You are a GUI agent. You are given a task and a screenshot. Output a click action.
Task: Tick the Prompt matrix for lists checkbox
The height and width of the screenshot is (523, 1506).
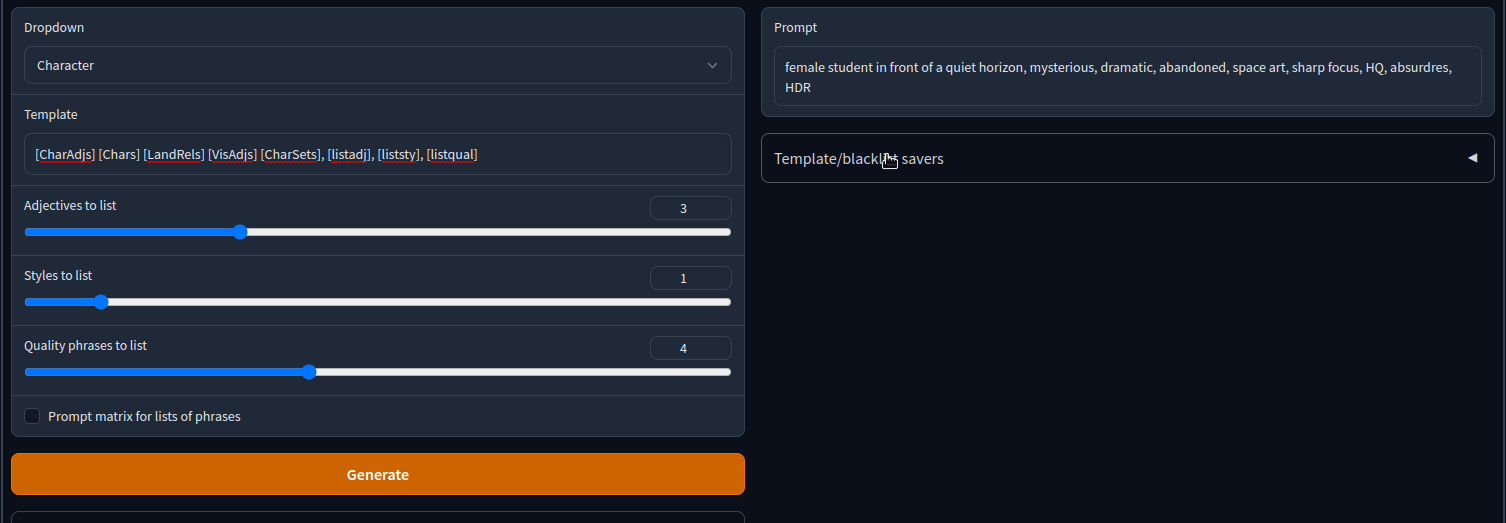32,416
